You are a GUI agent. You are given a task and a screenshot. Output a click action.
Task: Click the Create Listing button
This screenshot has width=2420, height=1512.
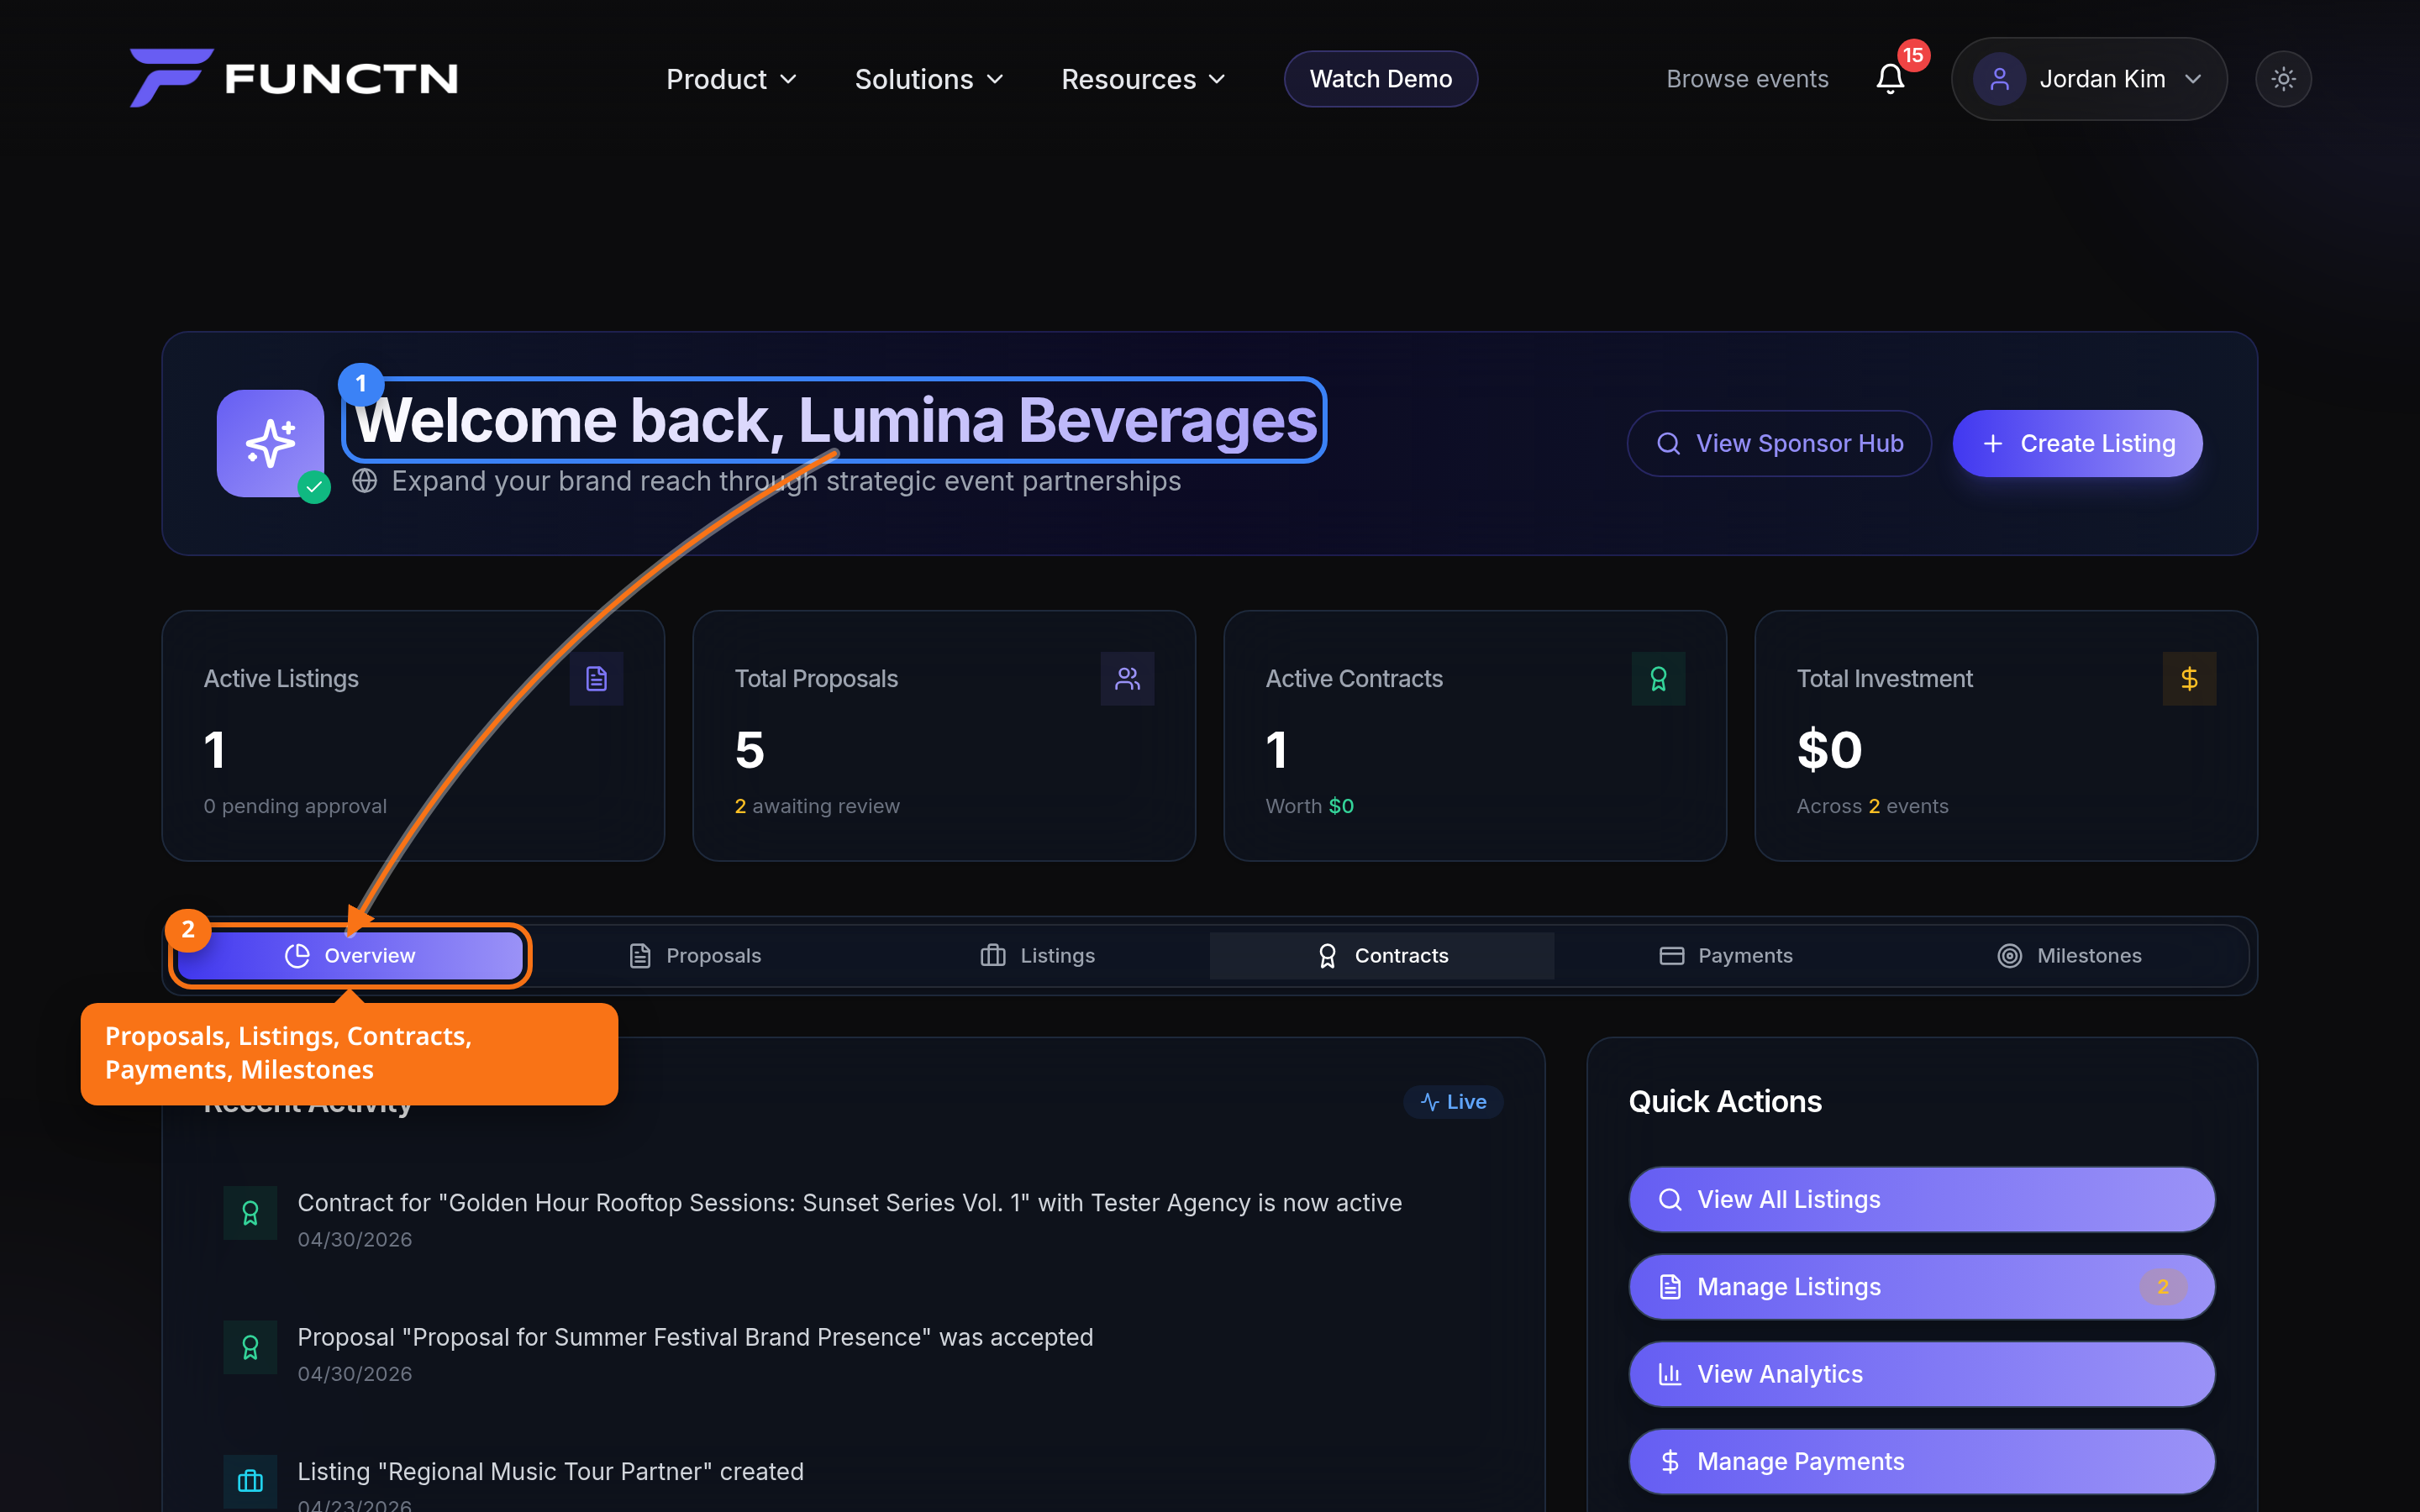pos(2078,443)
